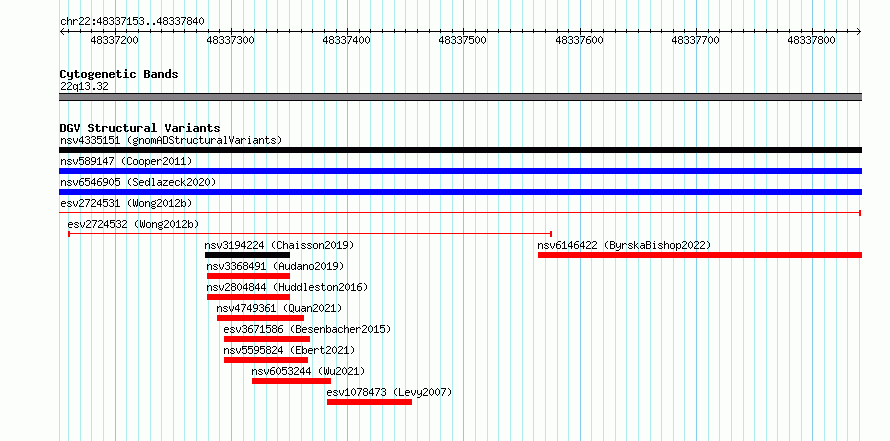Click ruler position 48337400
The width and height of the screenshot is (890, 441).
coord(346,40)
